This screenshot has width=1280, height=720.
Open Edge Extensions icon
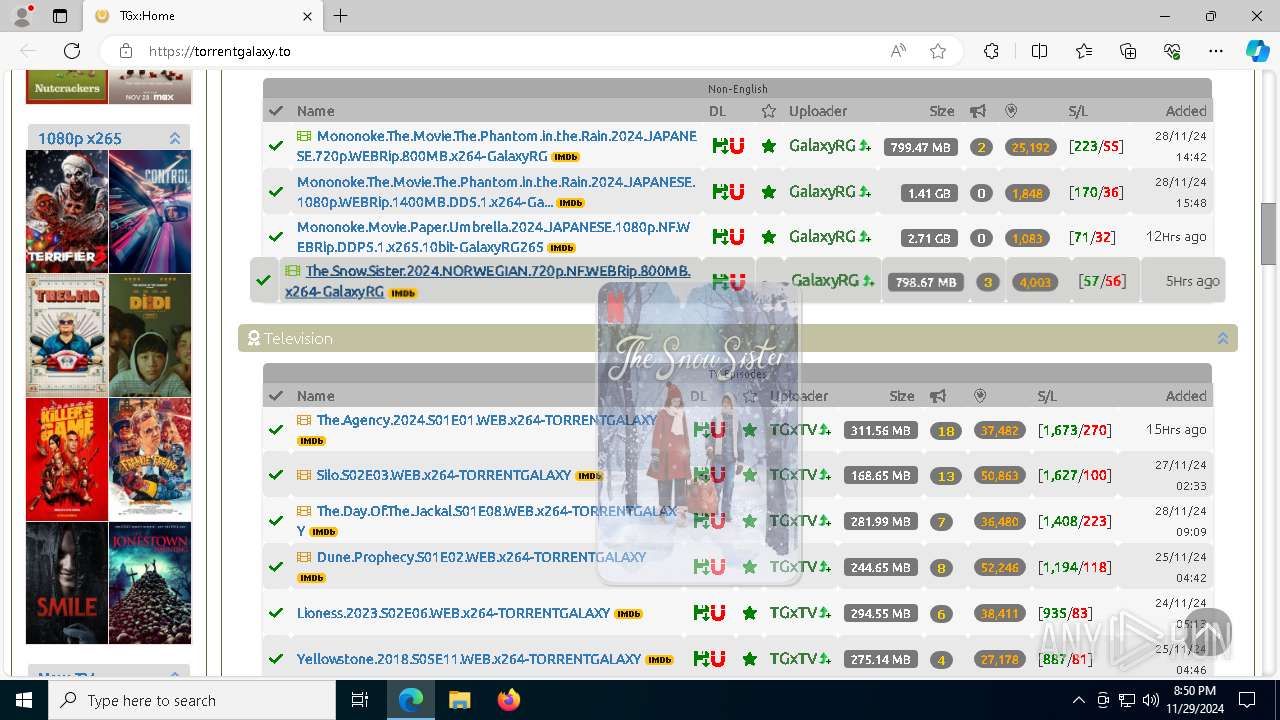click(991, 51)
